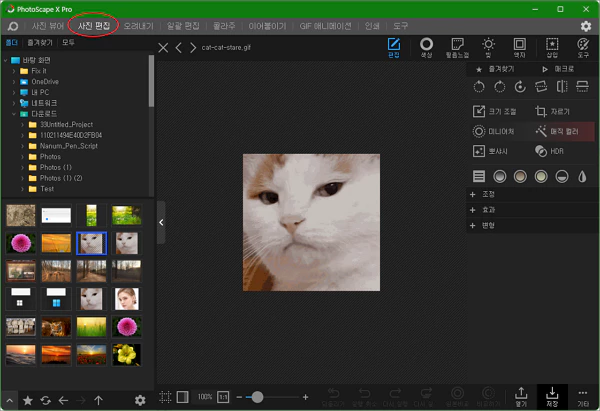Open the settings gear at top right
Viewport: 600px width, 411px height.
tap(586, 26)
